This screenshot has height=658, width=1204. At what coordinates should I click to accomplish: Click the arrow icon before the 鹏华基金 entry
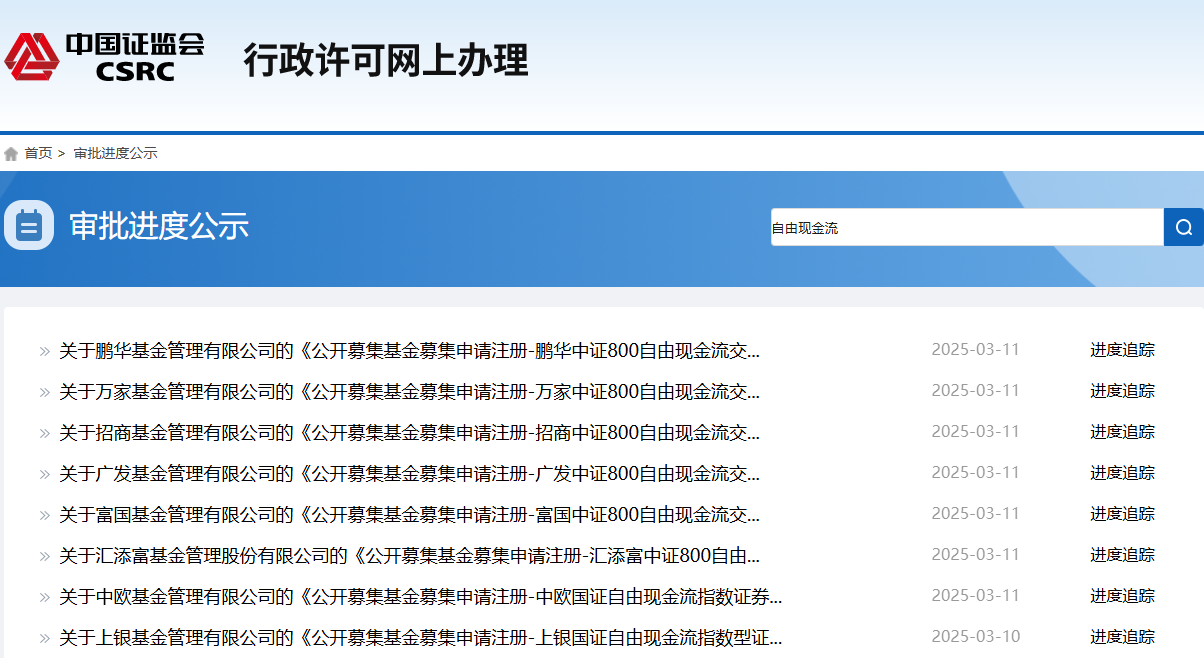(x=42, y=350)
